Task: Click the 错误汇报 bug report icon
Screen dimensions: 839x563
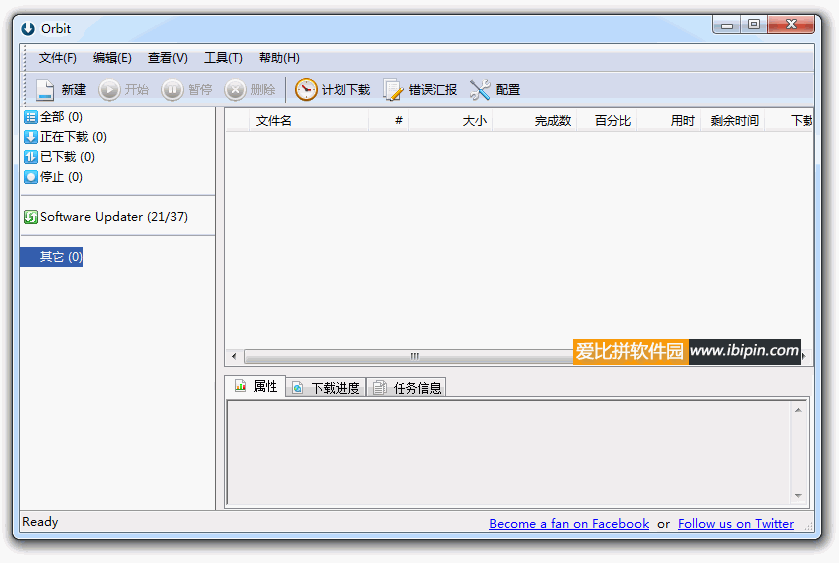Action: point(393,89)
